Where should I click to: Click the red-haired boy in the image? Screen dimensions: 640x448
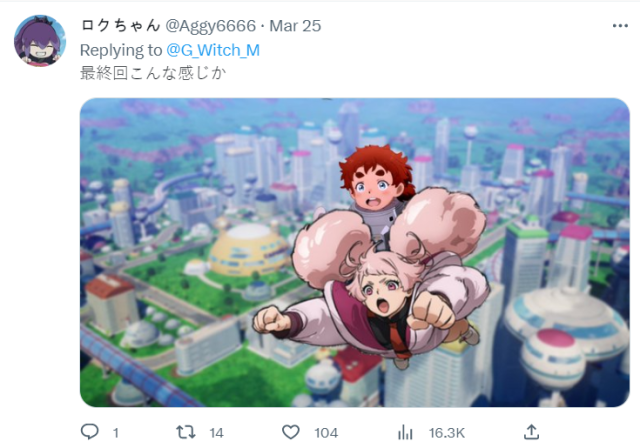coord(376,184)
